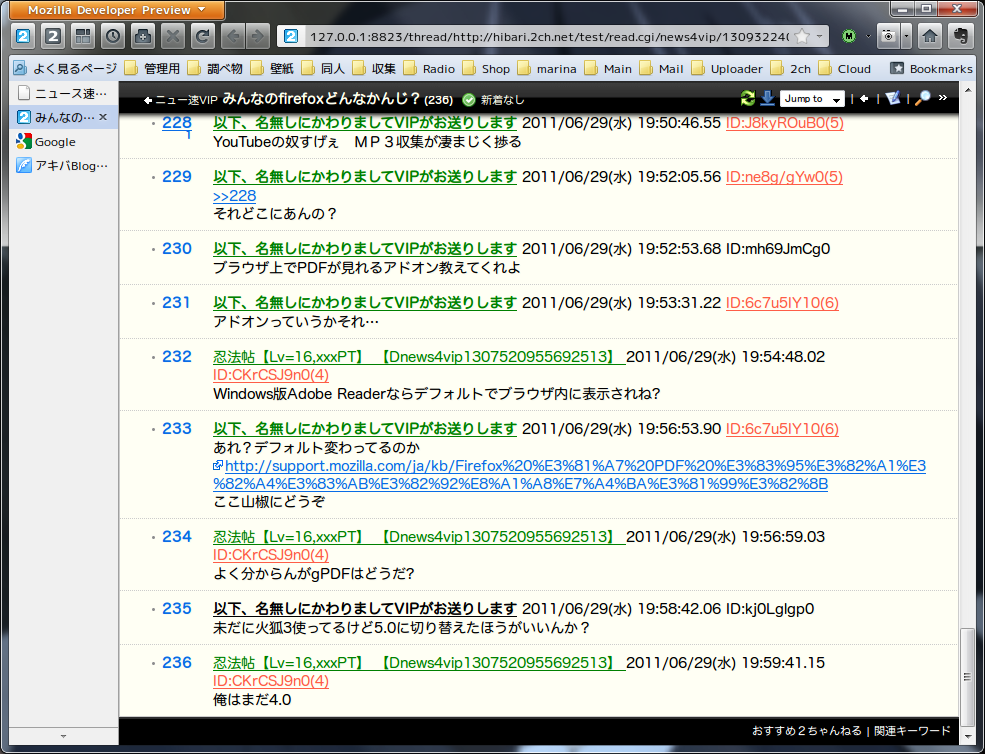Reload page with the toolbar reload button
This screenshot has width=985, height=754.
[203, 37]
